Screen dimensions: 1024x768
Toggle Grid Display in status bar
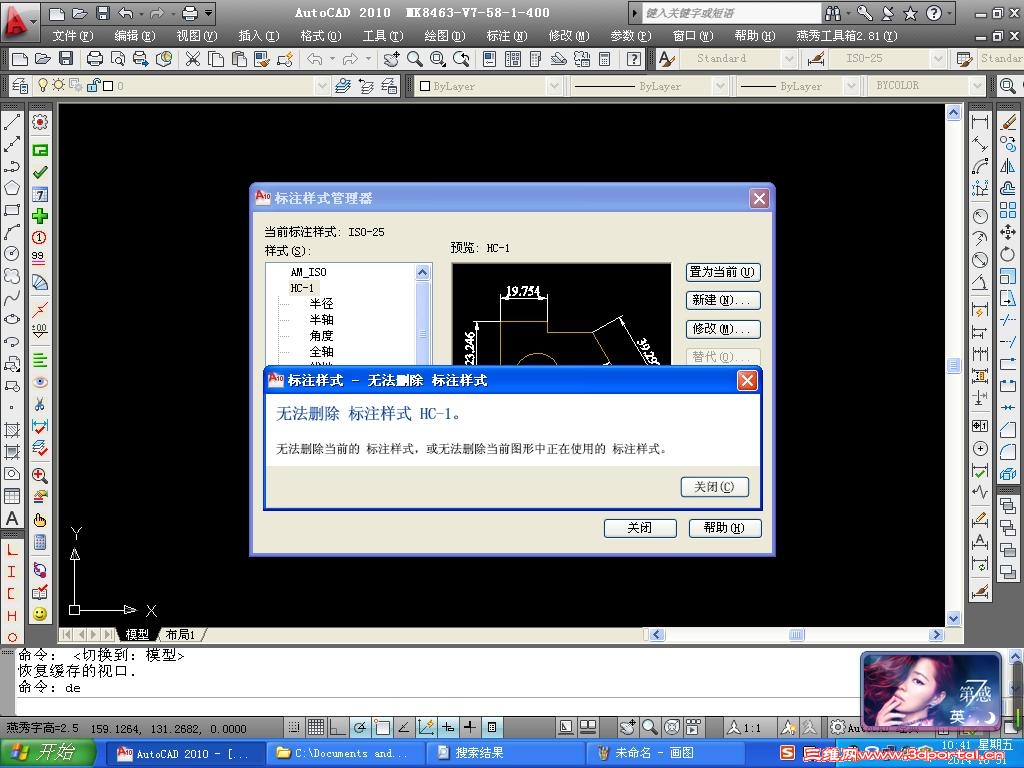(x=316, y=727)
